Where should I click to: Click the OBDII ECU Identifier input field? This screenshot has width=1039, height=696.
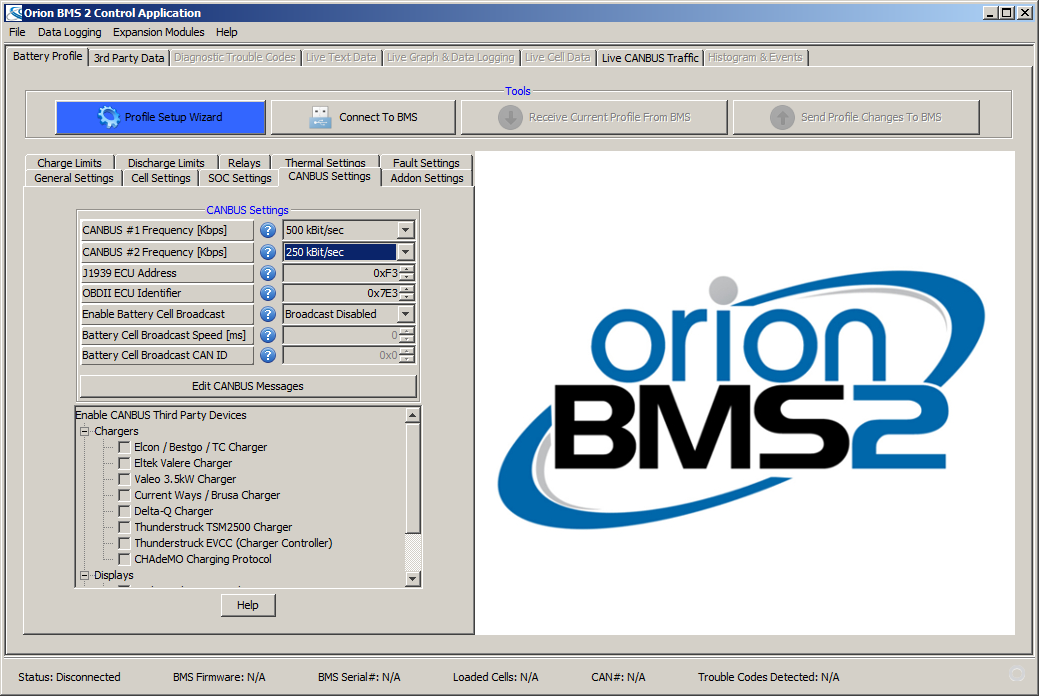[341, 293]
